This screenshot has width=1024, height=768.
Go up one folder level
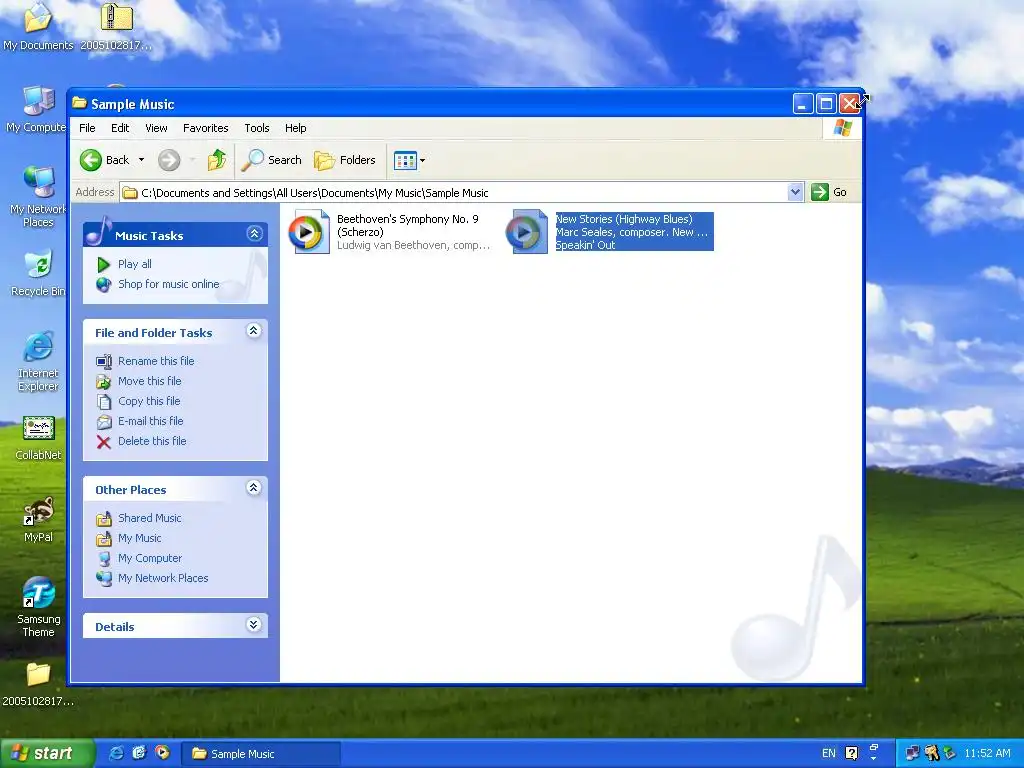[x=217, y=160]
